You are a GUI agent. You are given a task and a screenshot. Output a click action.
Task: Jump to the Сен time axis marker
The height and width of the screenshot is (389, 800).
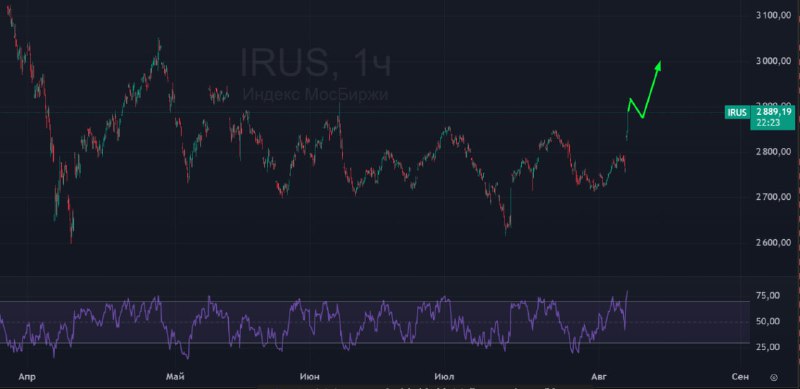pyautogui.click(x=740, y=377)
